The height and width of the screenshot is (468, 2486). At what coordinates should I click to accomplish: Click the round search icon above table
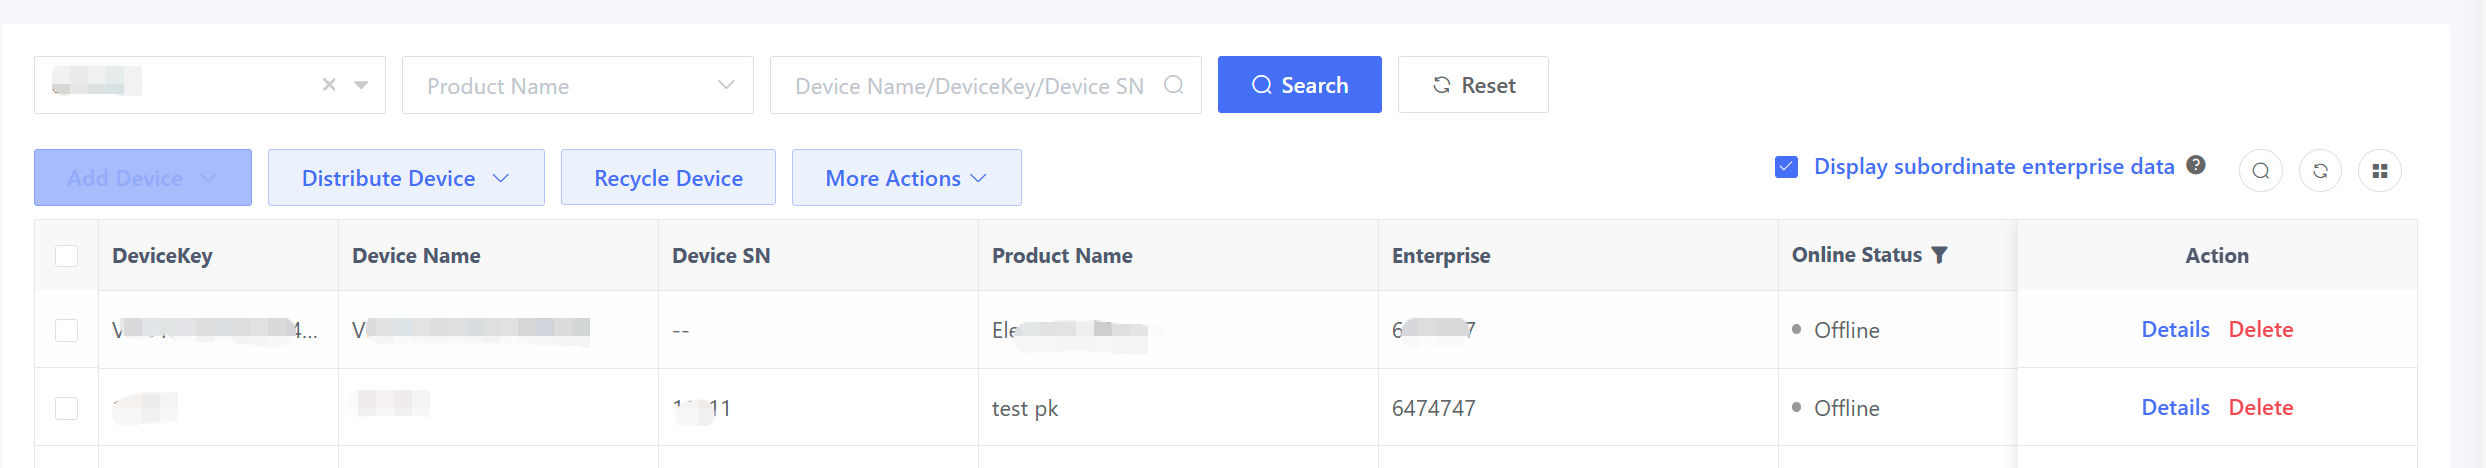coord(2260,171)
